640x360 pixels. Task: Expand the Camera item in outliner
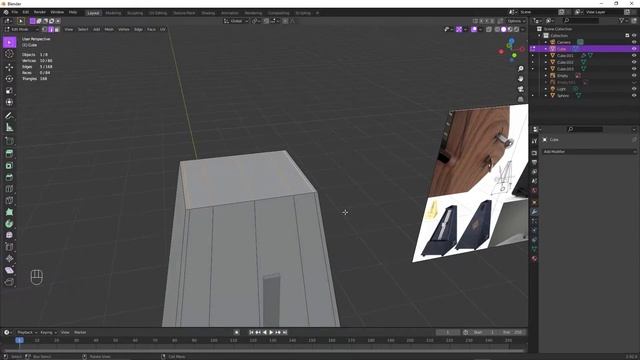click(546, 42)
